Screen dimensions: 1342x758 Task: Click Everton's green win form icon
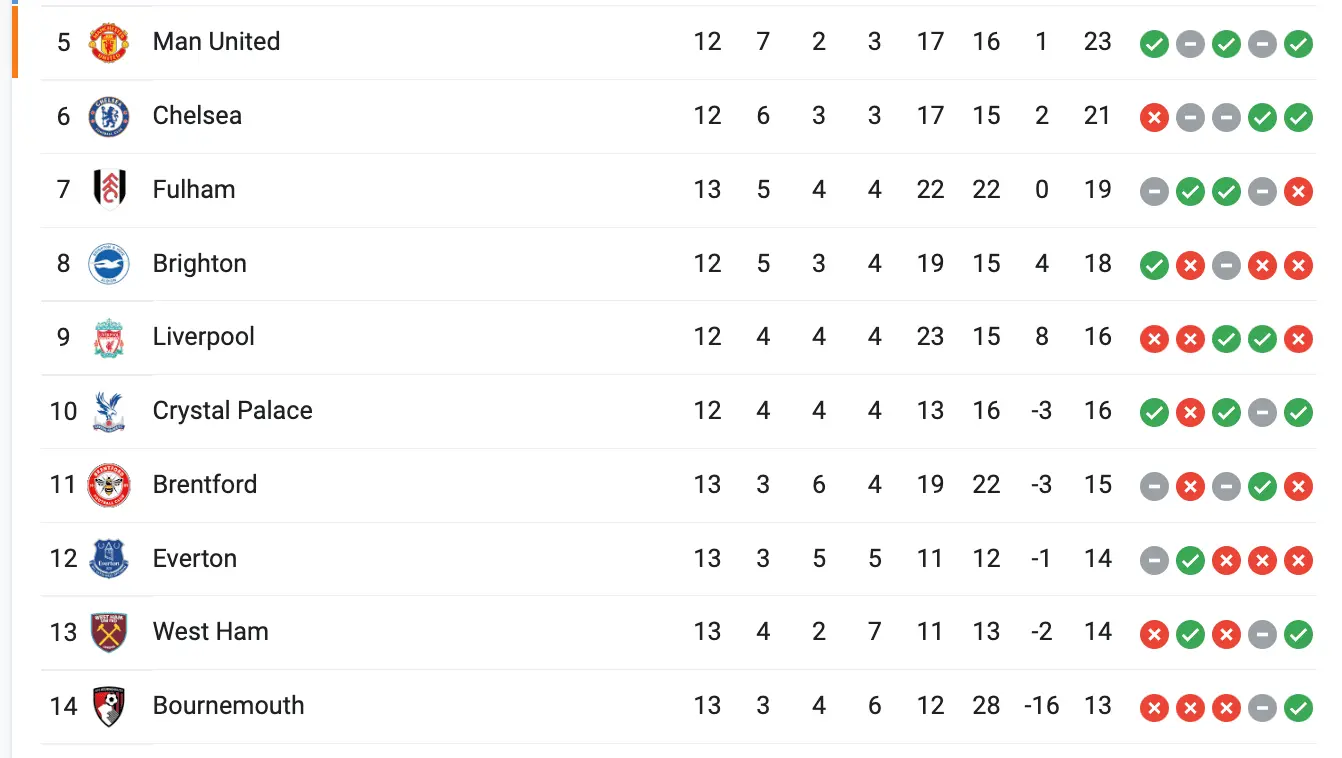[1190, 561]
